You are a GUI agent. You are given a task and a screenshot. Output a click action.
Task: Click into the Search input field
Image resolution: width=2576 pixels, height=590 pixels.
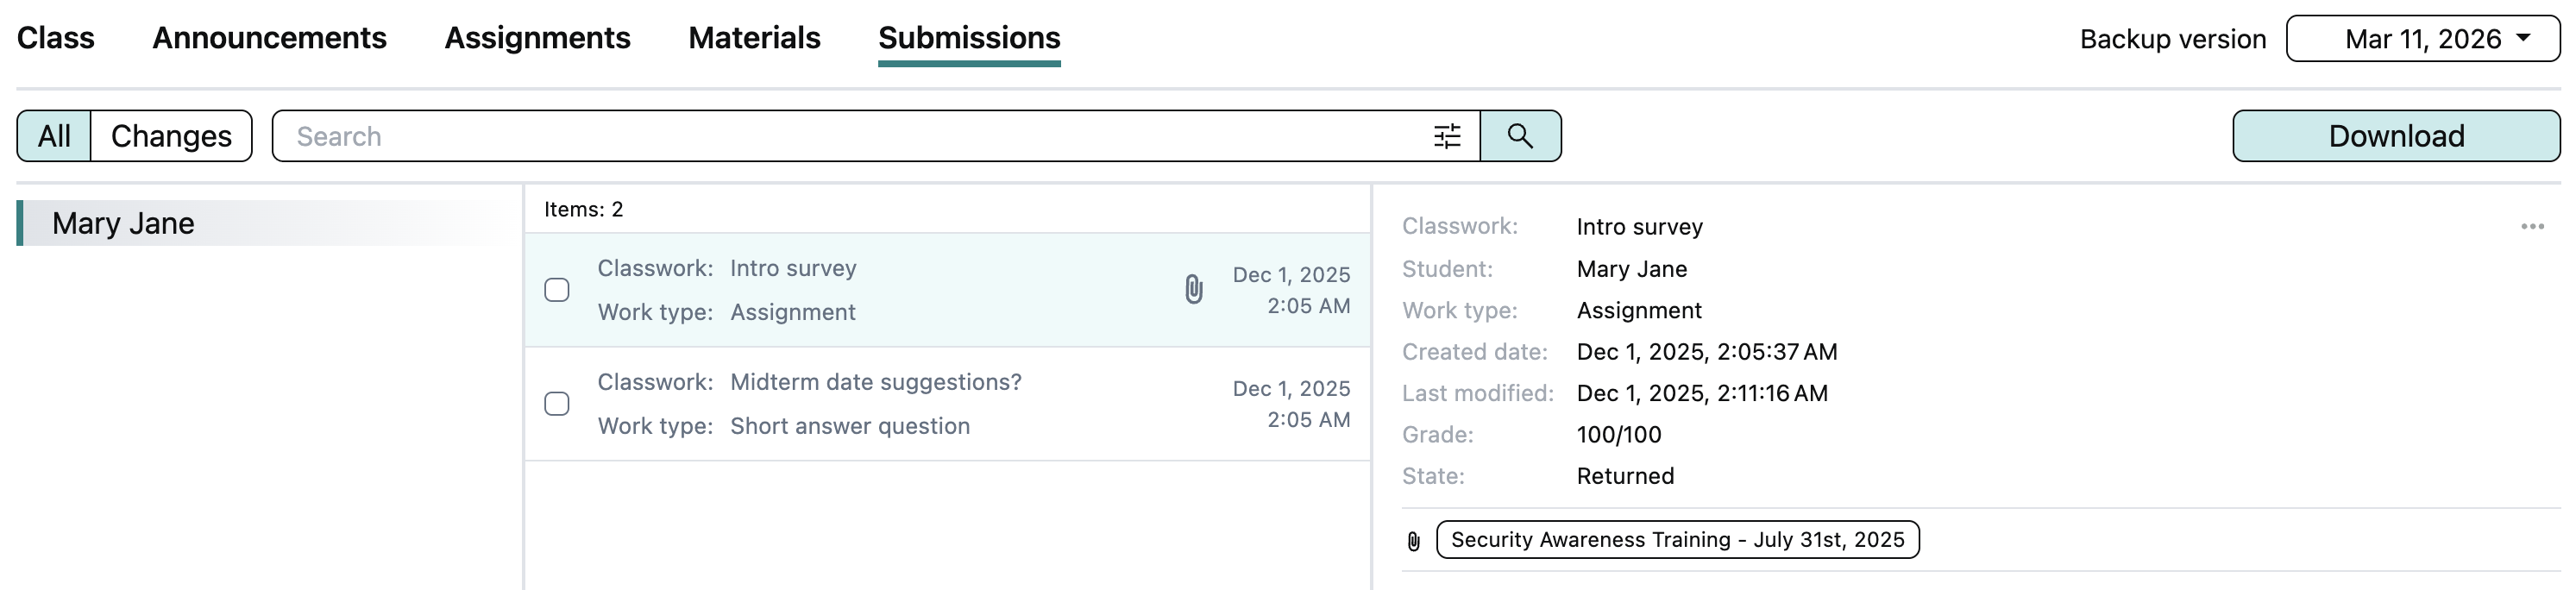[x=850, y=136]
